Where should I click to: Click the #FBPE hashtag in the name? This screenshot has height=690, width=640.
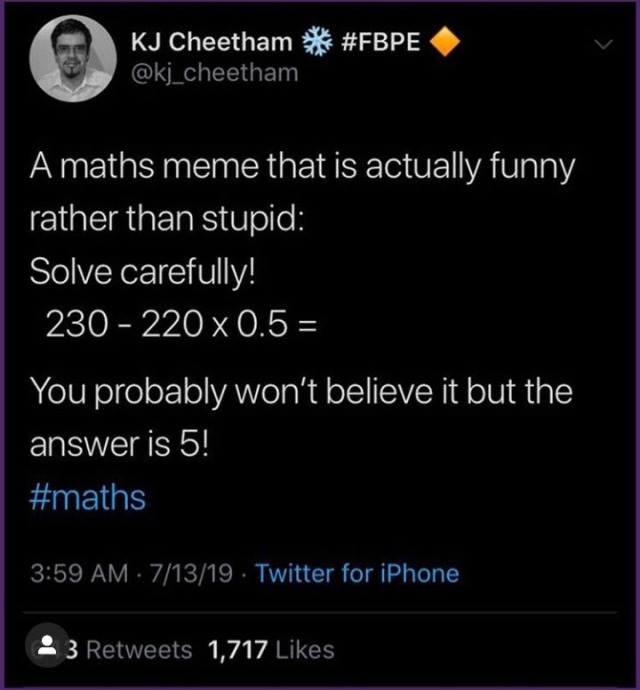click(x=382, y=42)
